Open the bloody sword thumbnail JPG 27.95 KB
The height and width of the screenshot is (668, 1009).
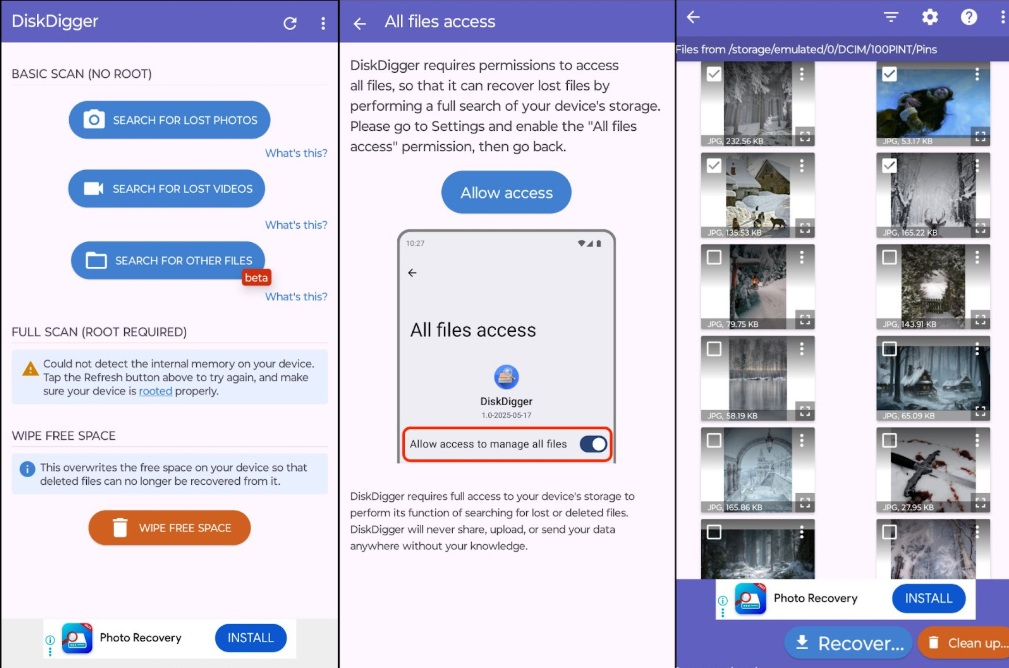click(933, 470)
